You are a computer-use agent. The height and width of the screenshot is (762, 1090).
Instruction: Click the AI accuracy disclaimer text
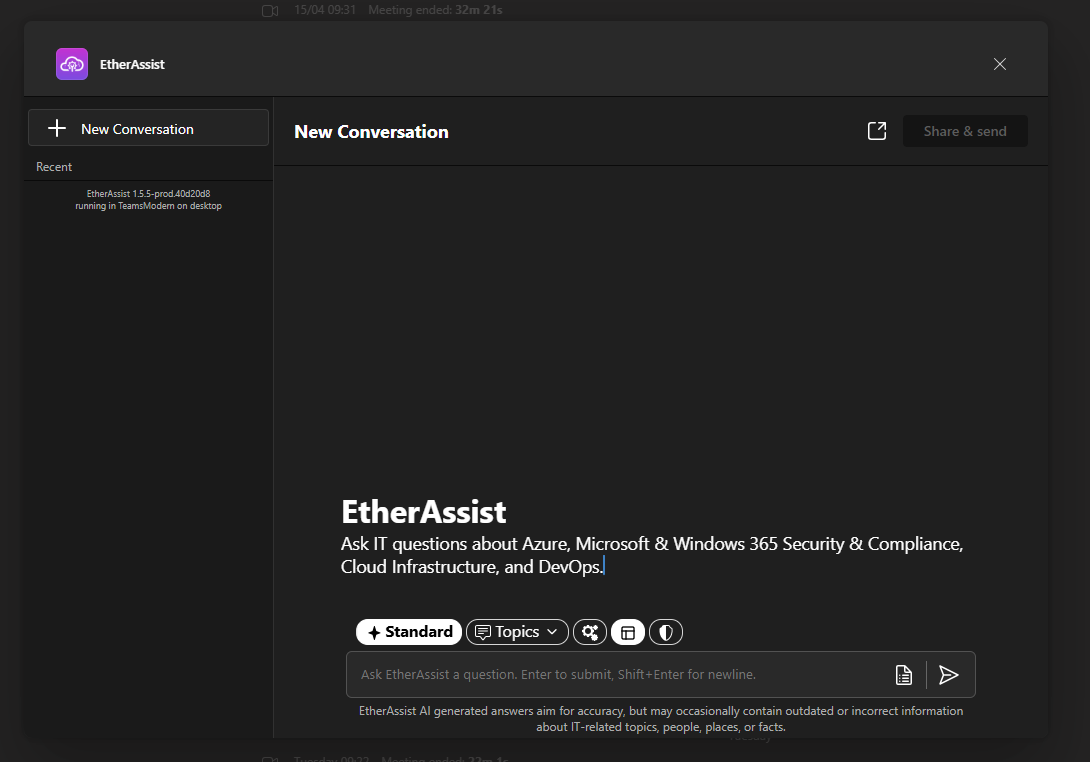coord(661,719)
